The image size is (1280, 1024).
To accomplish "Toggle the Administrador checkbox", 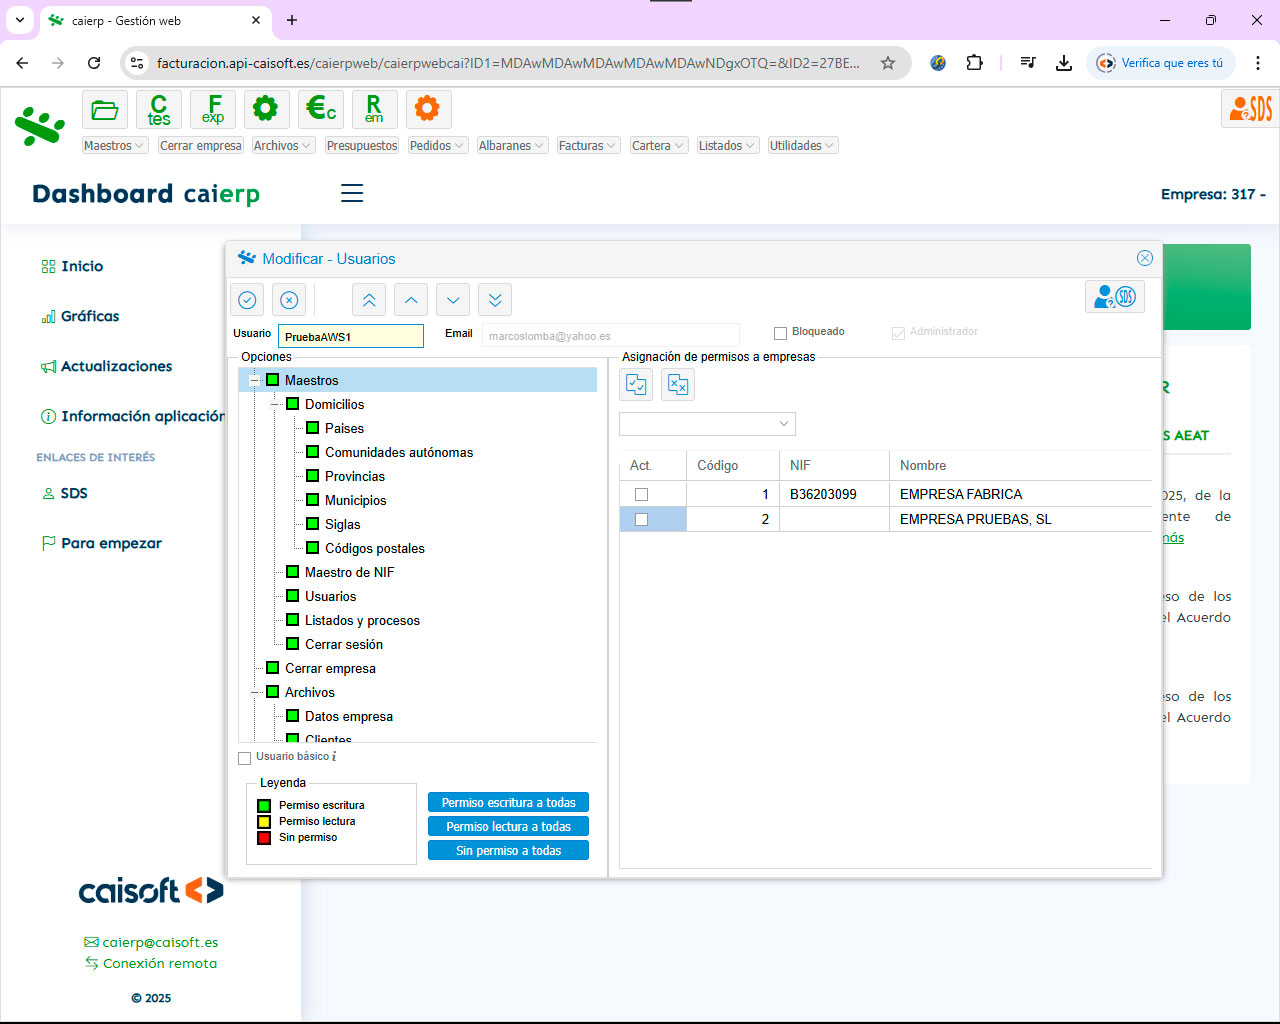I will click(x=898, y=333).
